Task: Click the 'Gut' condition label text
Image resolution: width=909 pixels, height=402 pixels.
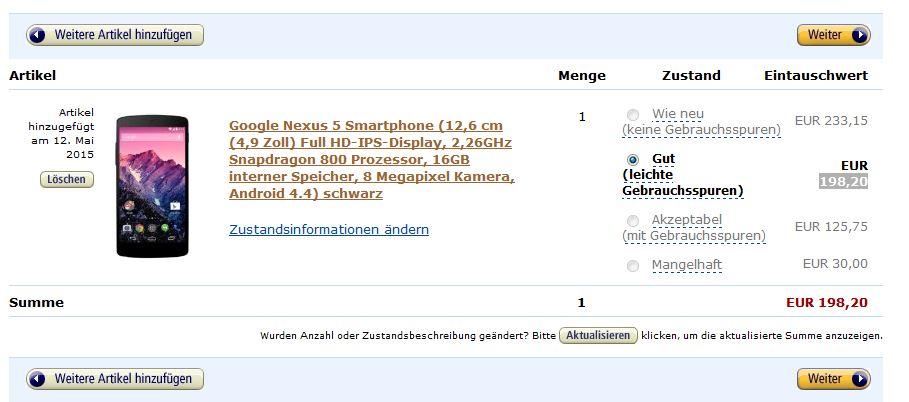Action: pyautogui.click(x=664, y=159)
